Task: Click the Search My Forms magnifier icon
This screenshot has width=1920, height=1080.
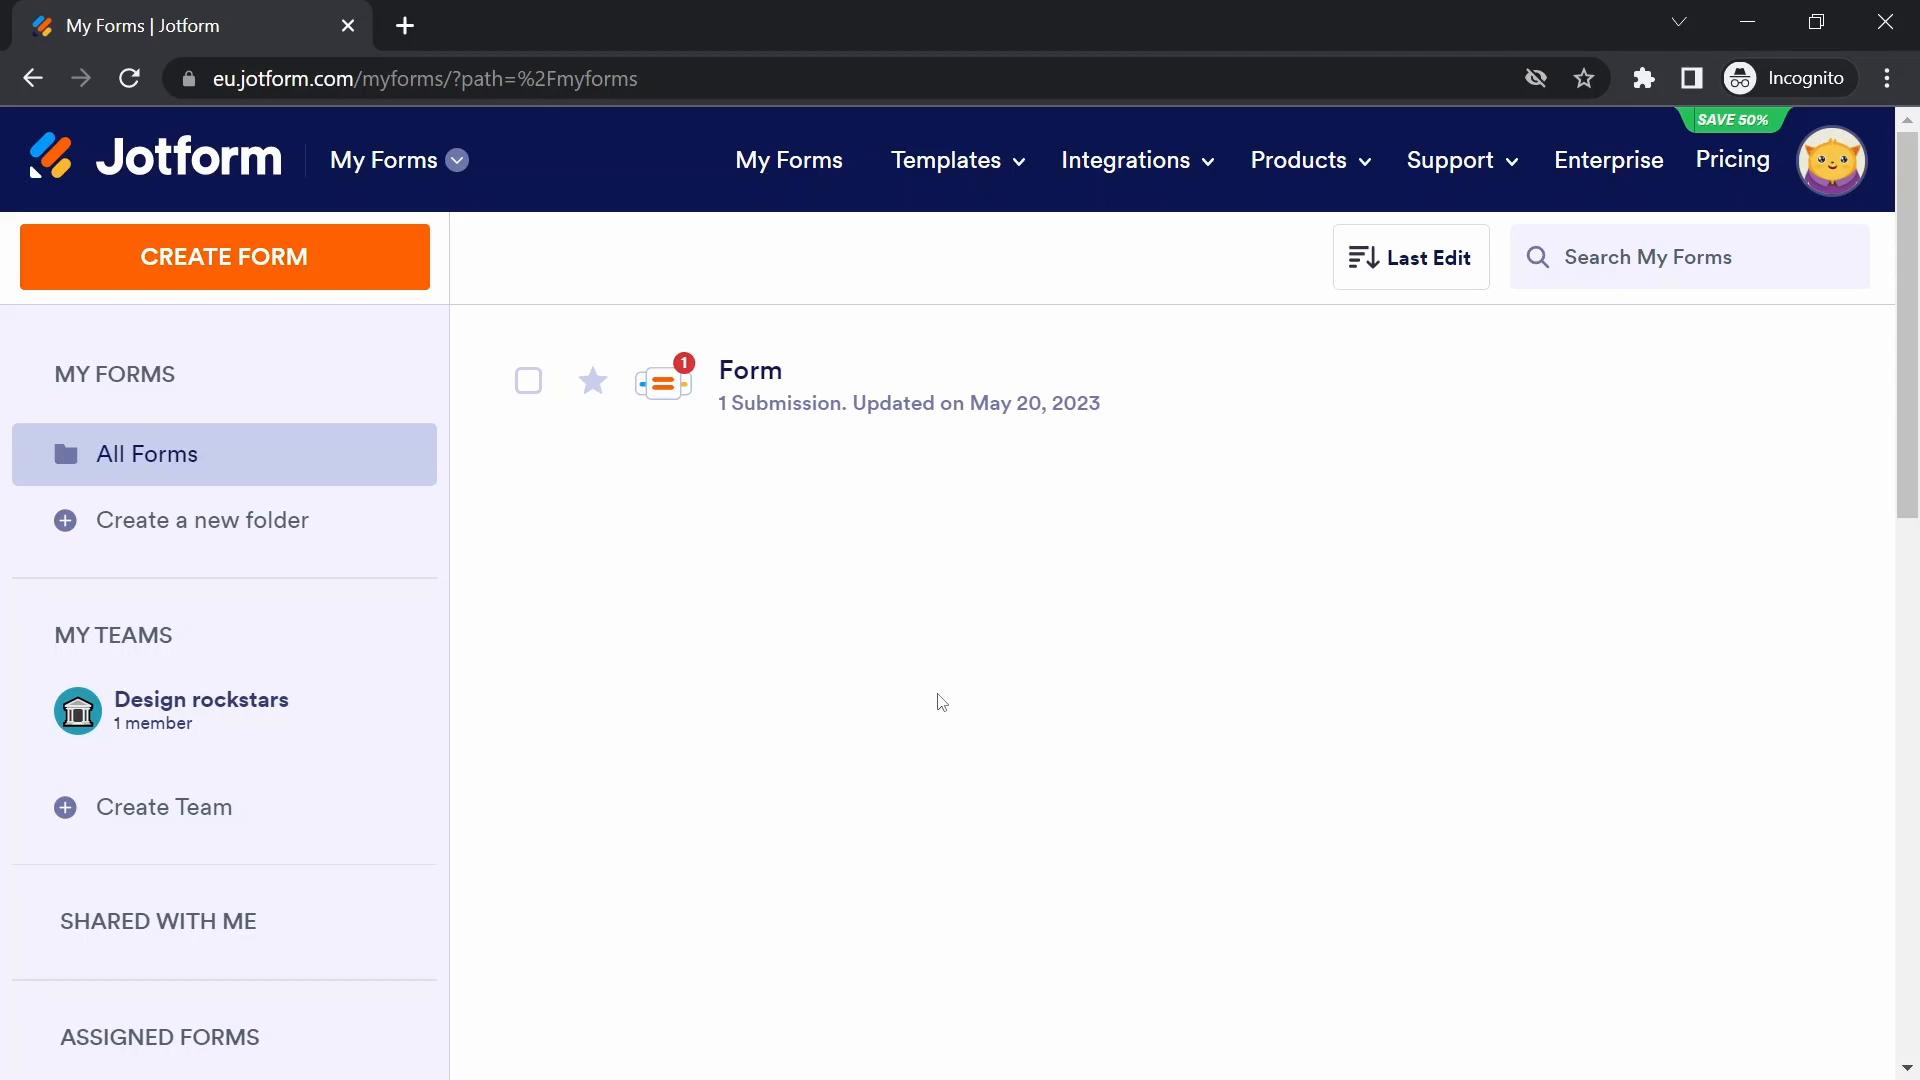Action: click(x=1538, y=256)
